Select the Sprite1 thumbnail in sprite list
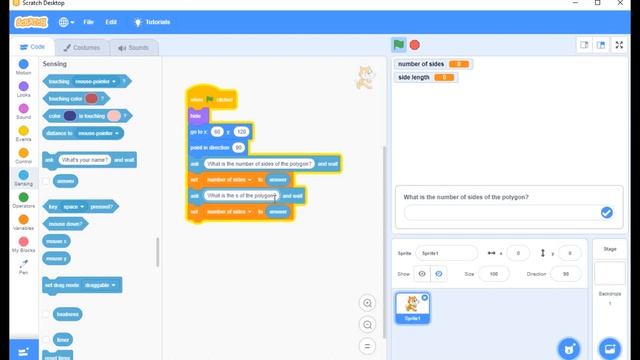 (412, 308)
